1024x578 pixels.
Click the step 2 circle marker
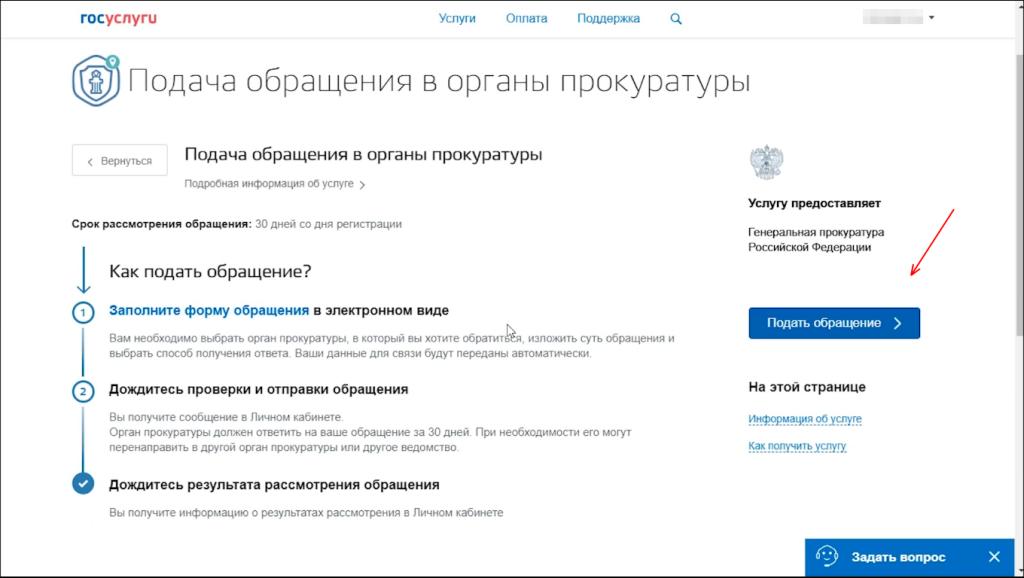click(83, 391)
